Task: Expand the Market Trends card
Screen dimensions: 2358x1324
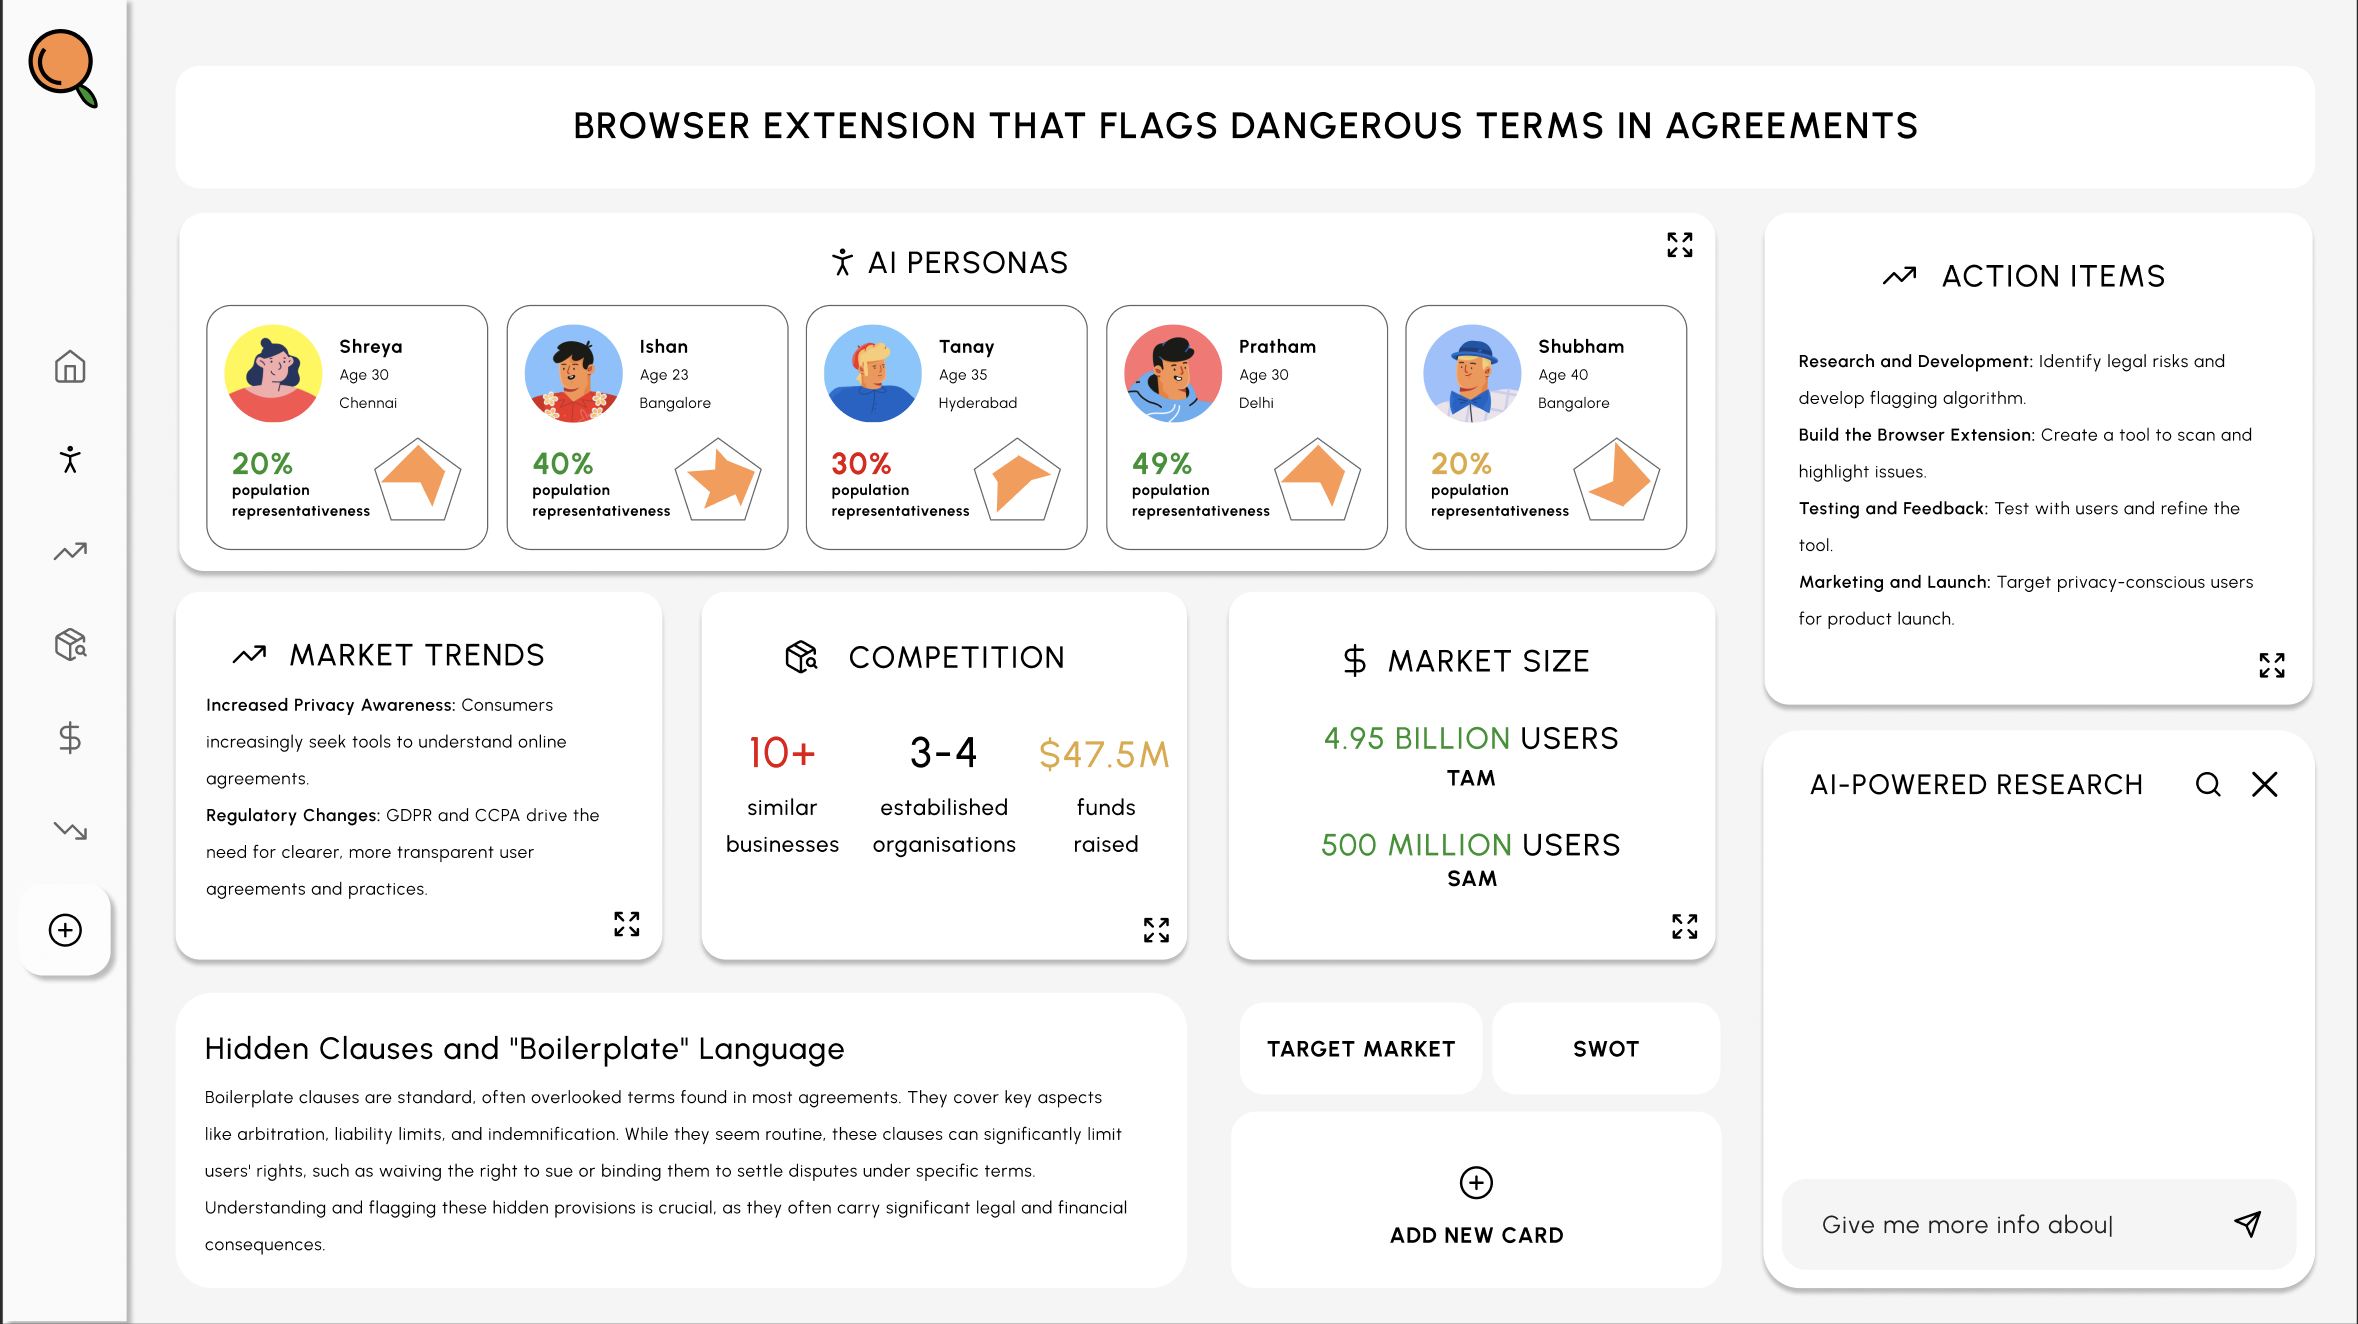Action: (x=627, y=924)
